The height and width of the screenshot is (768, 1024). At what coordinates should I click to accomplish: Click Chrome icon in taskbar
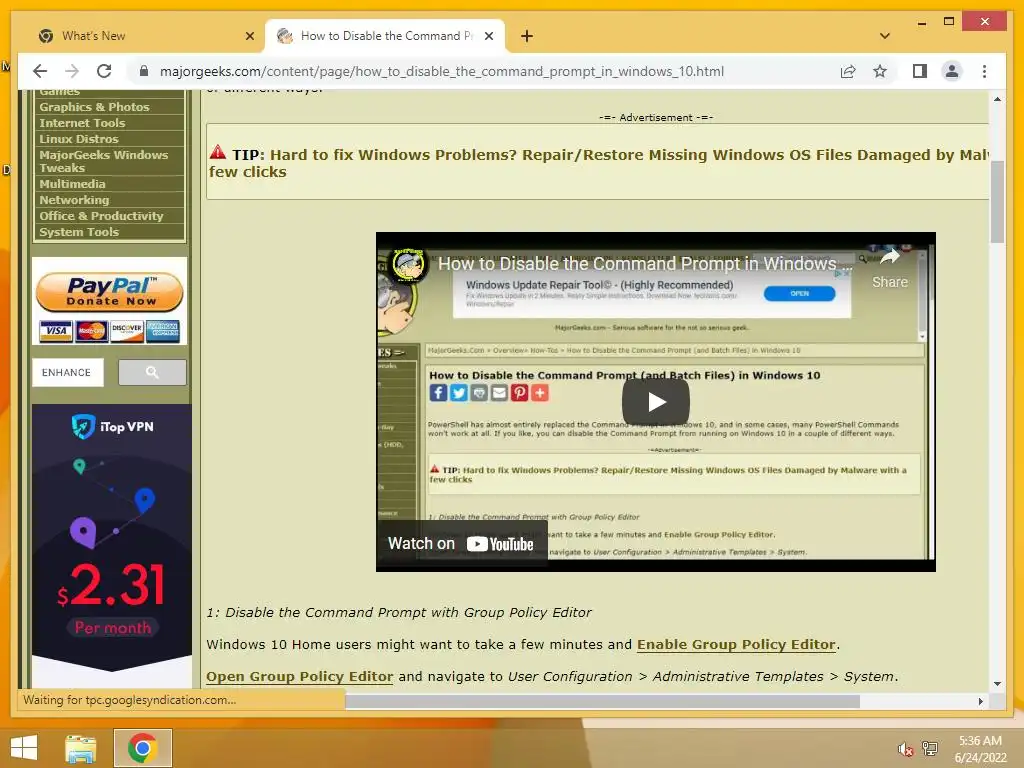142,748
